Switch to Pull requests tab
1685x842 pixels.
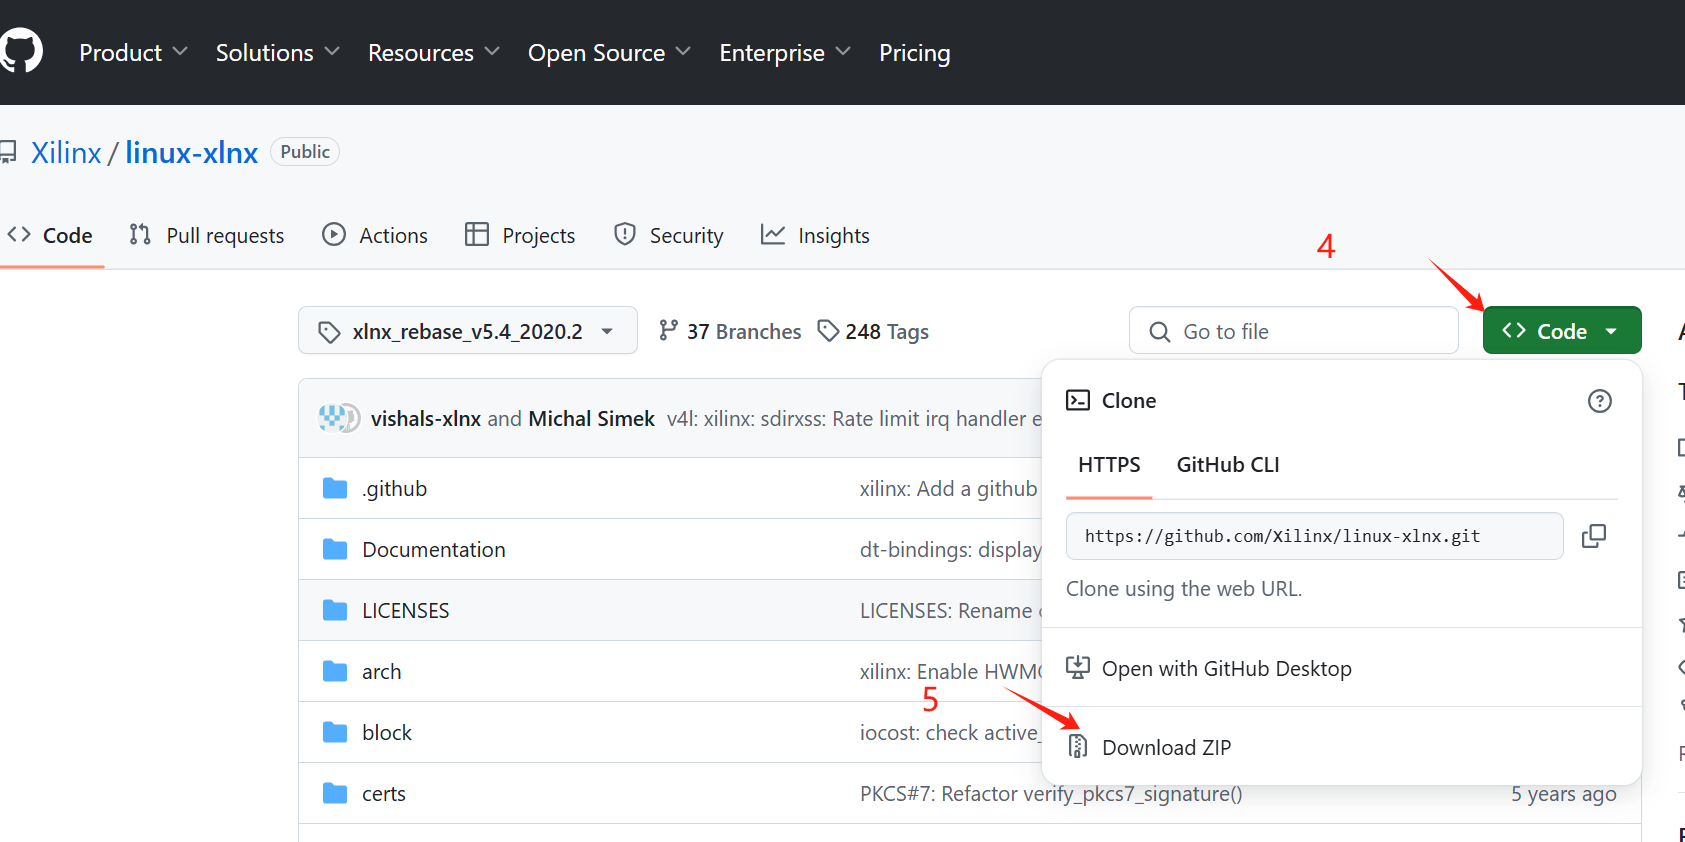207,235
